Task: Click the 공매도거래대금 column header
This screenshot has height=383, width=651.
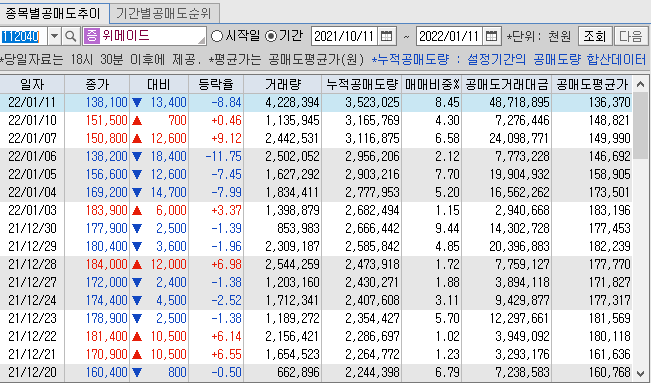Action: pyautogui.click(x=507, y=84)
